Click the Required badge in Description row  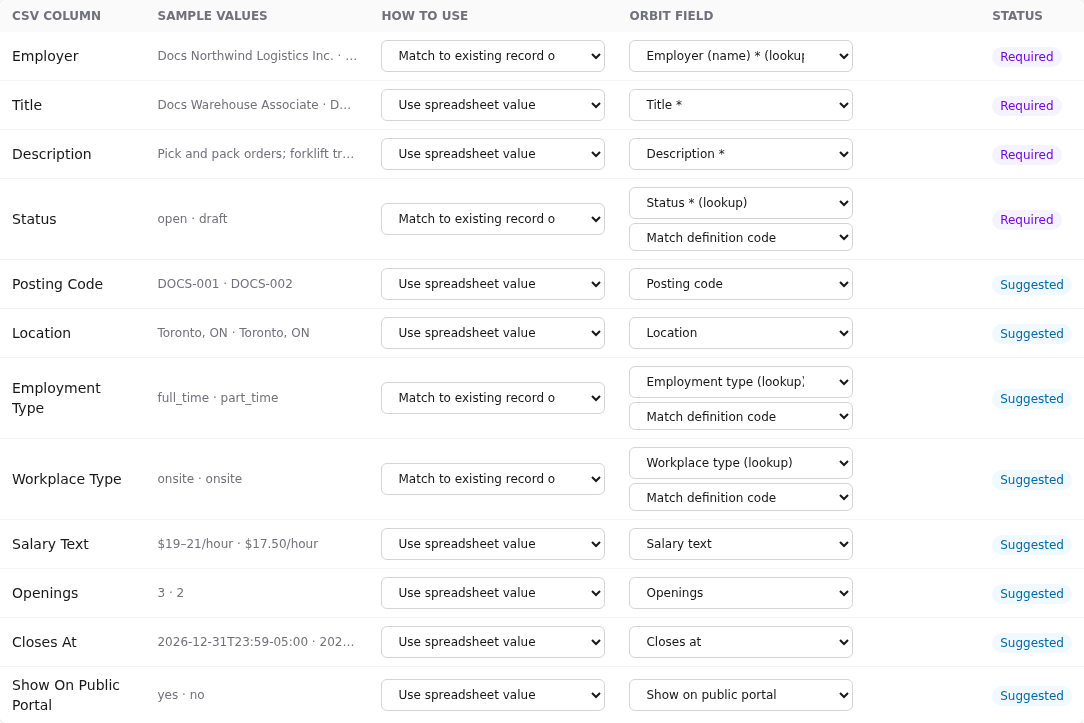[1027, 155]
